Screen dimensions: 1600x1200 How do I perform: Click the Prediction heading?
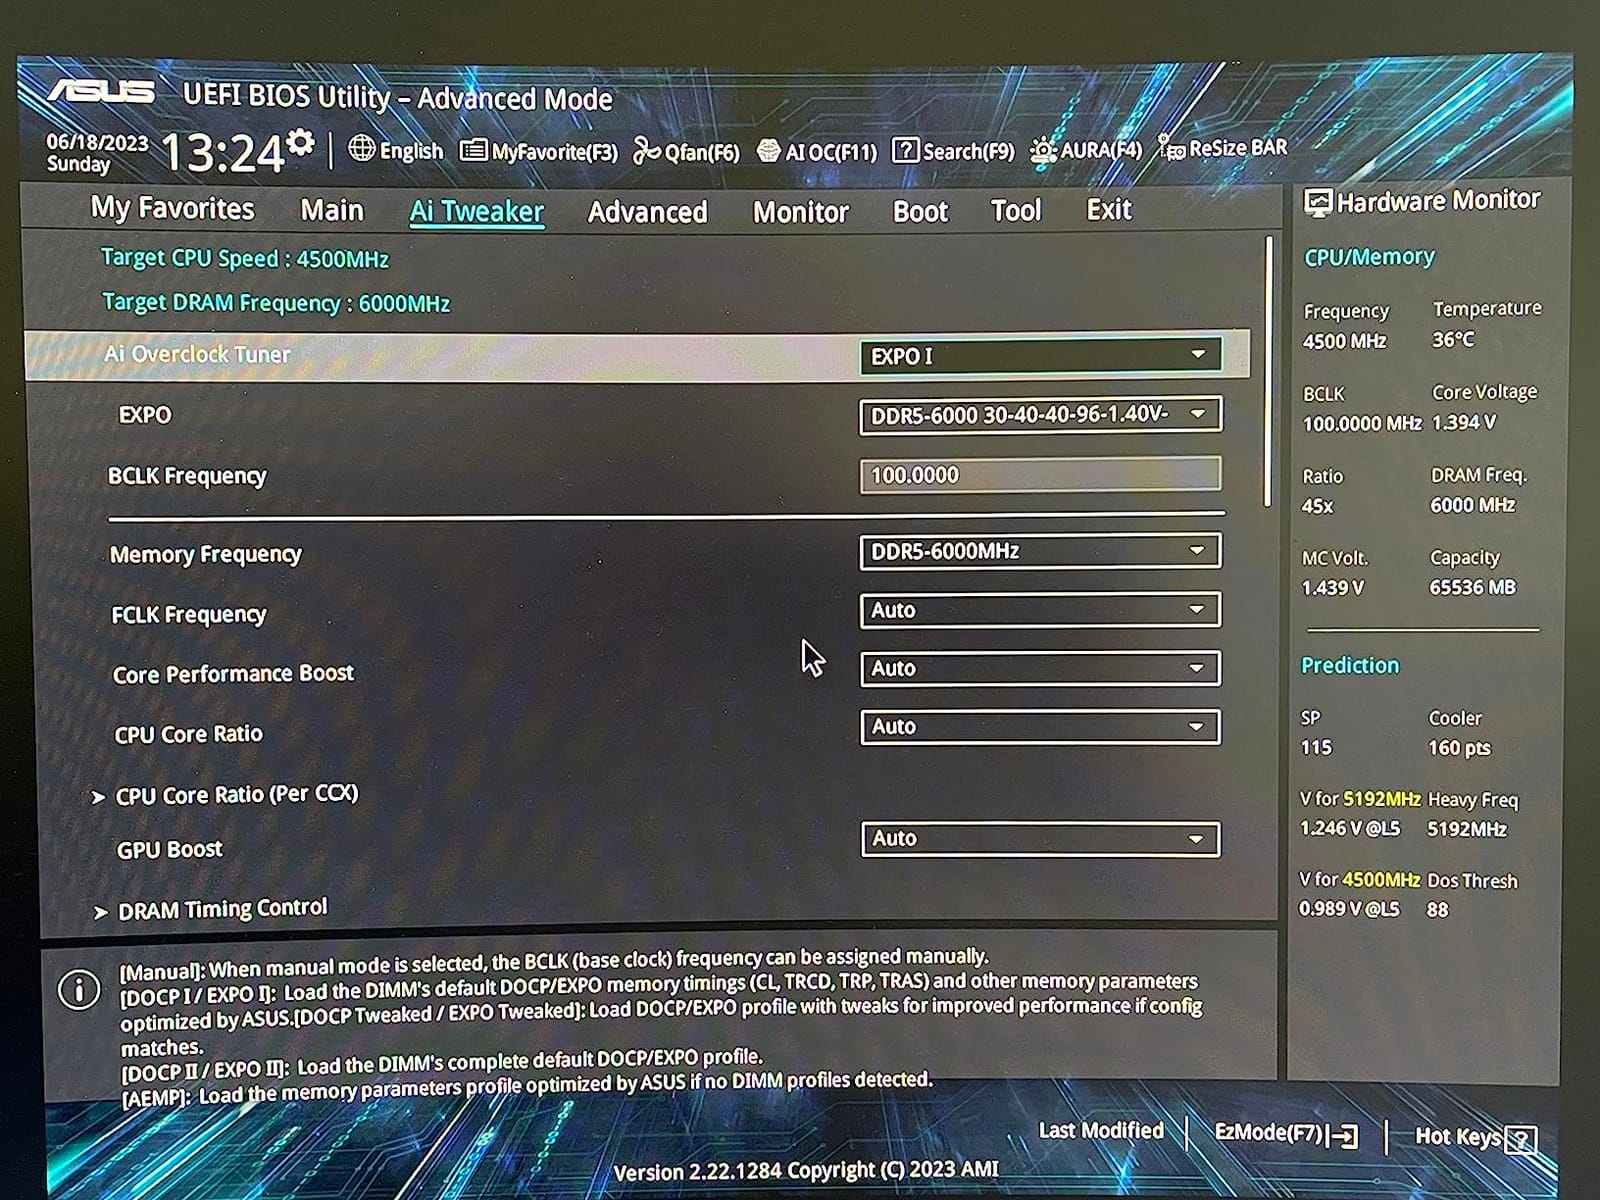coord(1350,665)
